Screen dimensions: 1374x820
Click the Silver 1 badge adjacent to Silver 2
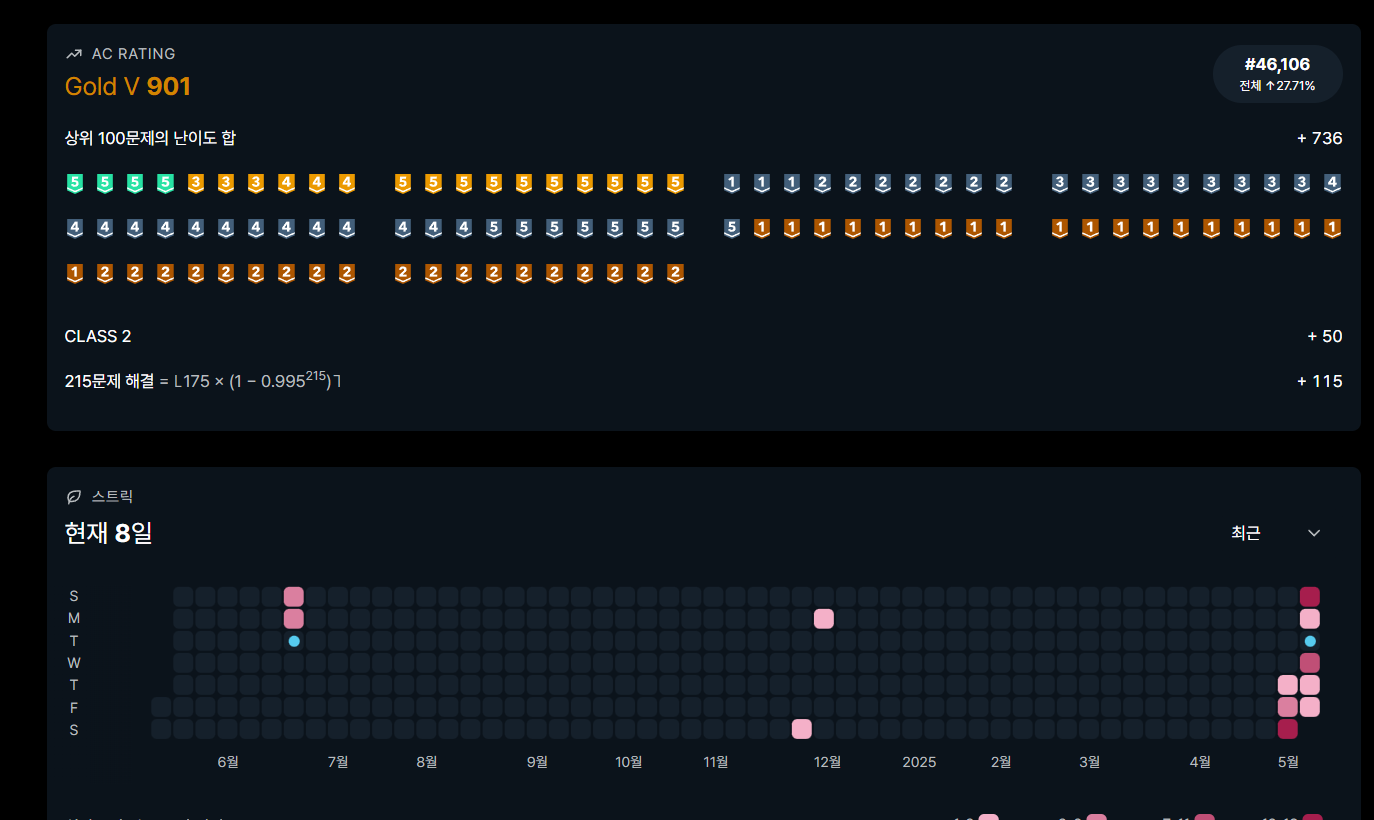point(792,183)
